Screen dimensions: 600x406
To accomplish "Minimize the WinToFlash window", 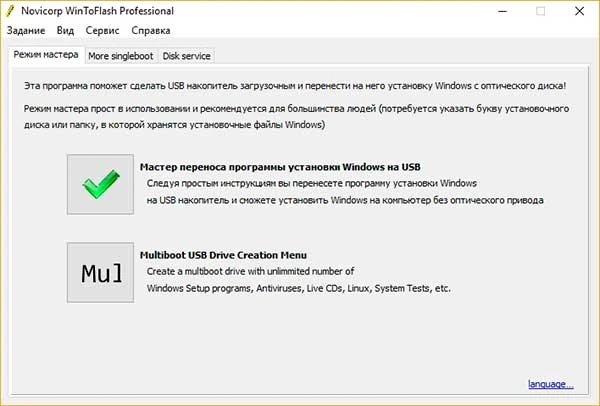I will pos(502,11).
